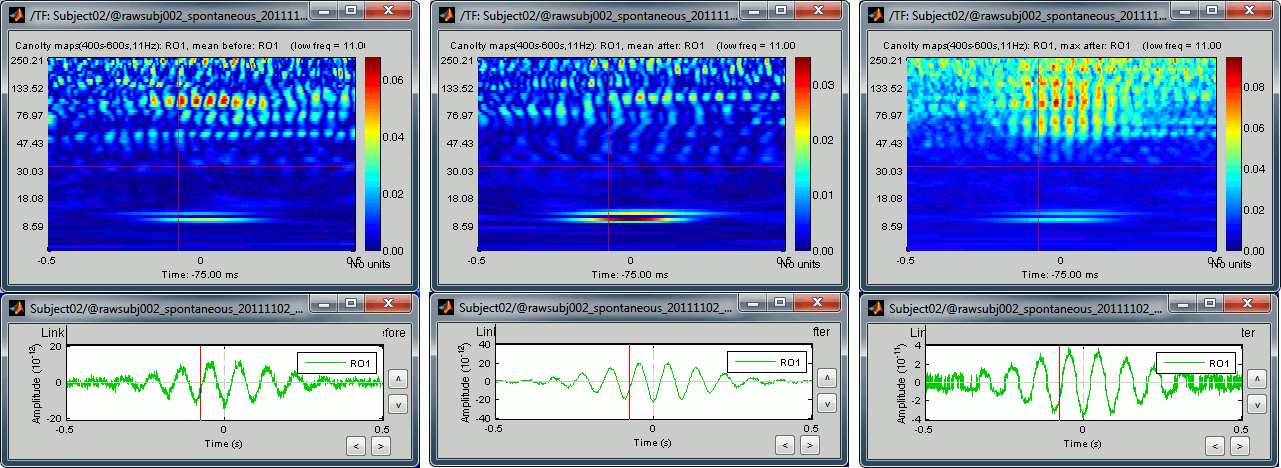This screenshot has width=1281, height=468.
Task: Click the right arrow in the rightmost time series
Action: pos(1240,446)
